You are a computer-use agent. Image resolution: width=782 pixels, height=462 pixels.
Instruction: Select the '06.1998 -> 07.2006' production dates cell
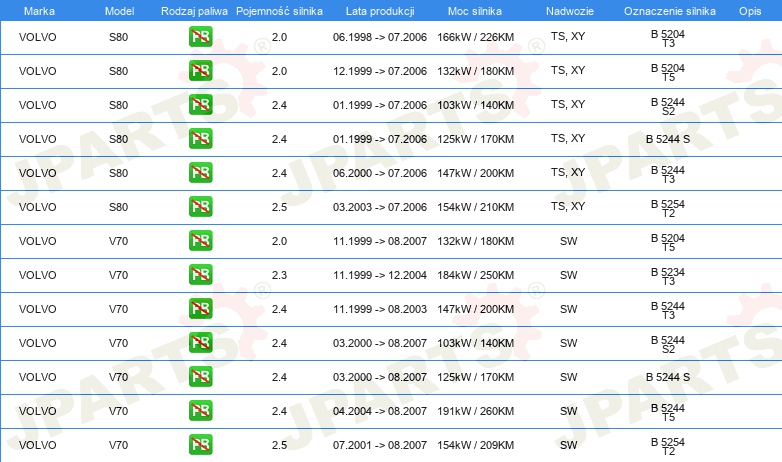pyautogui.click(x=380, y=37)
